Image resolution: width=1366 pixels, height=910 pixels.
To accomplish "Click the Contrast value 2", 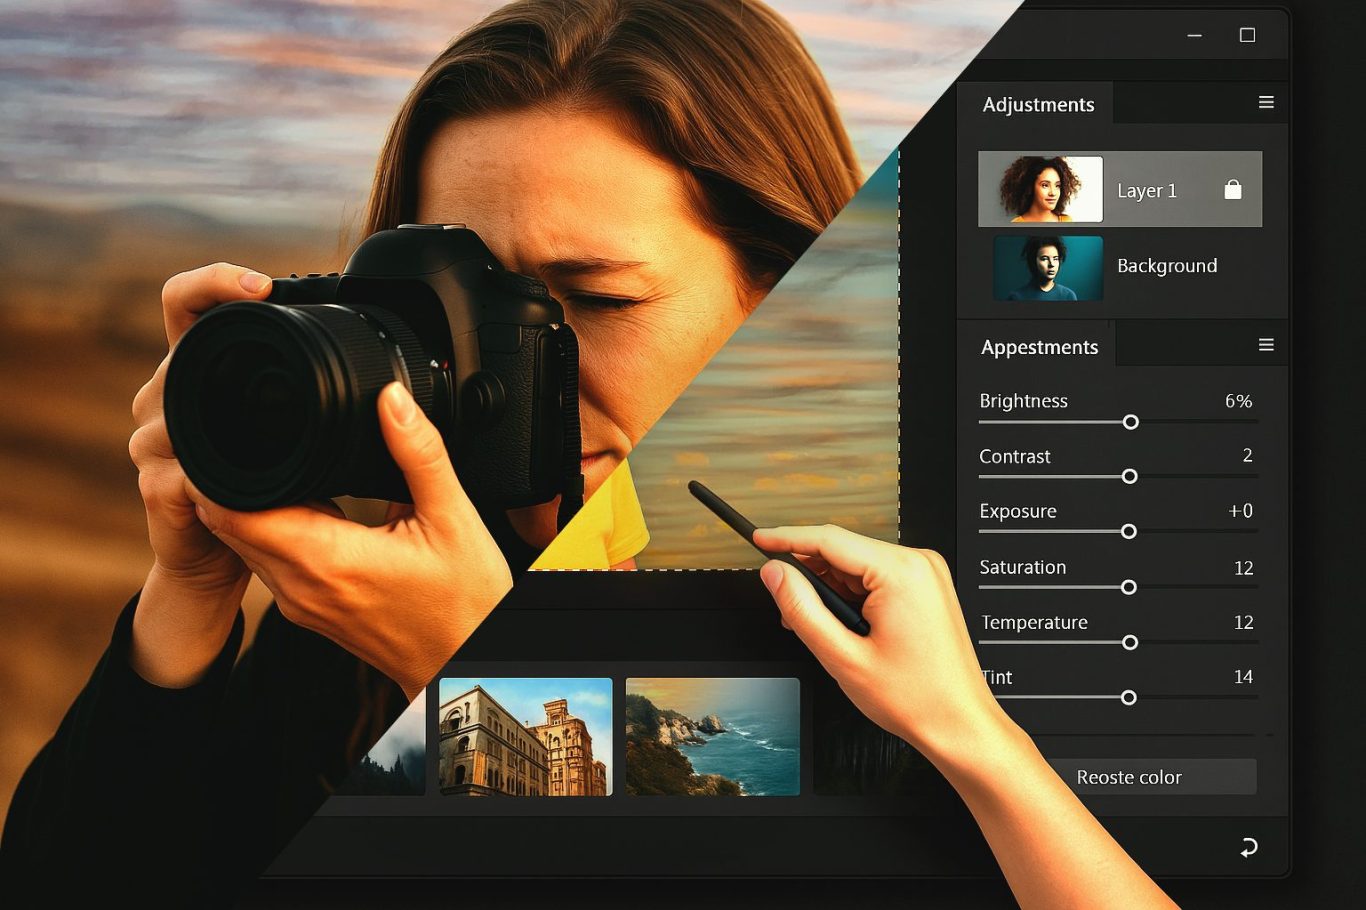I will [x=1247, y=455].
